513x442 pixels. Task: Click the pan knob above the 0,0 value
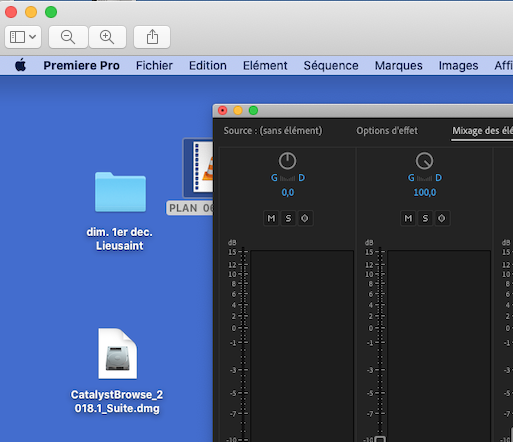point(287,161)
